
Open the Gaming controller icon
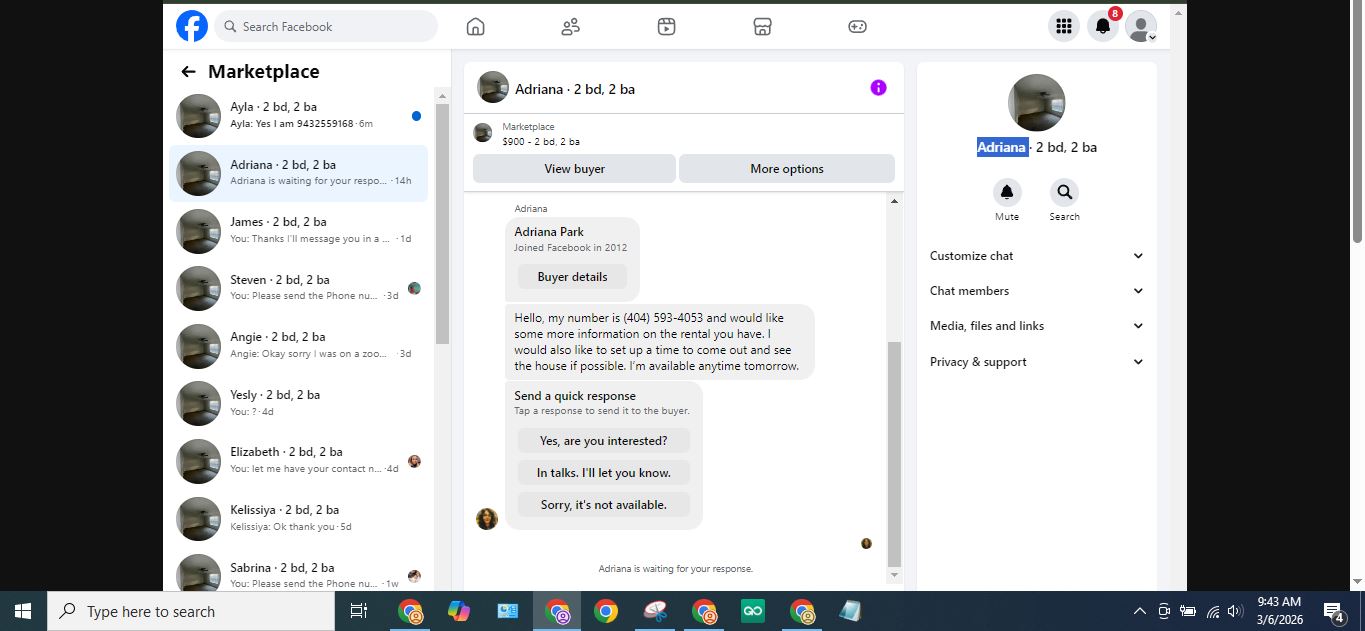(x=858, y=27)
